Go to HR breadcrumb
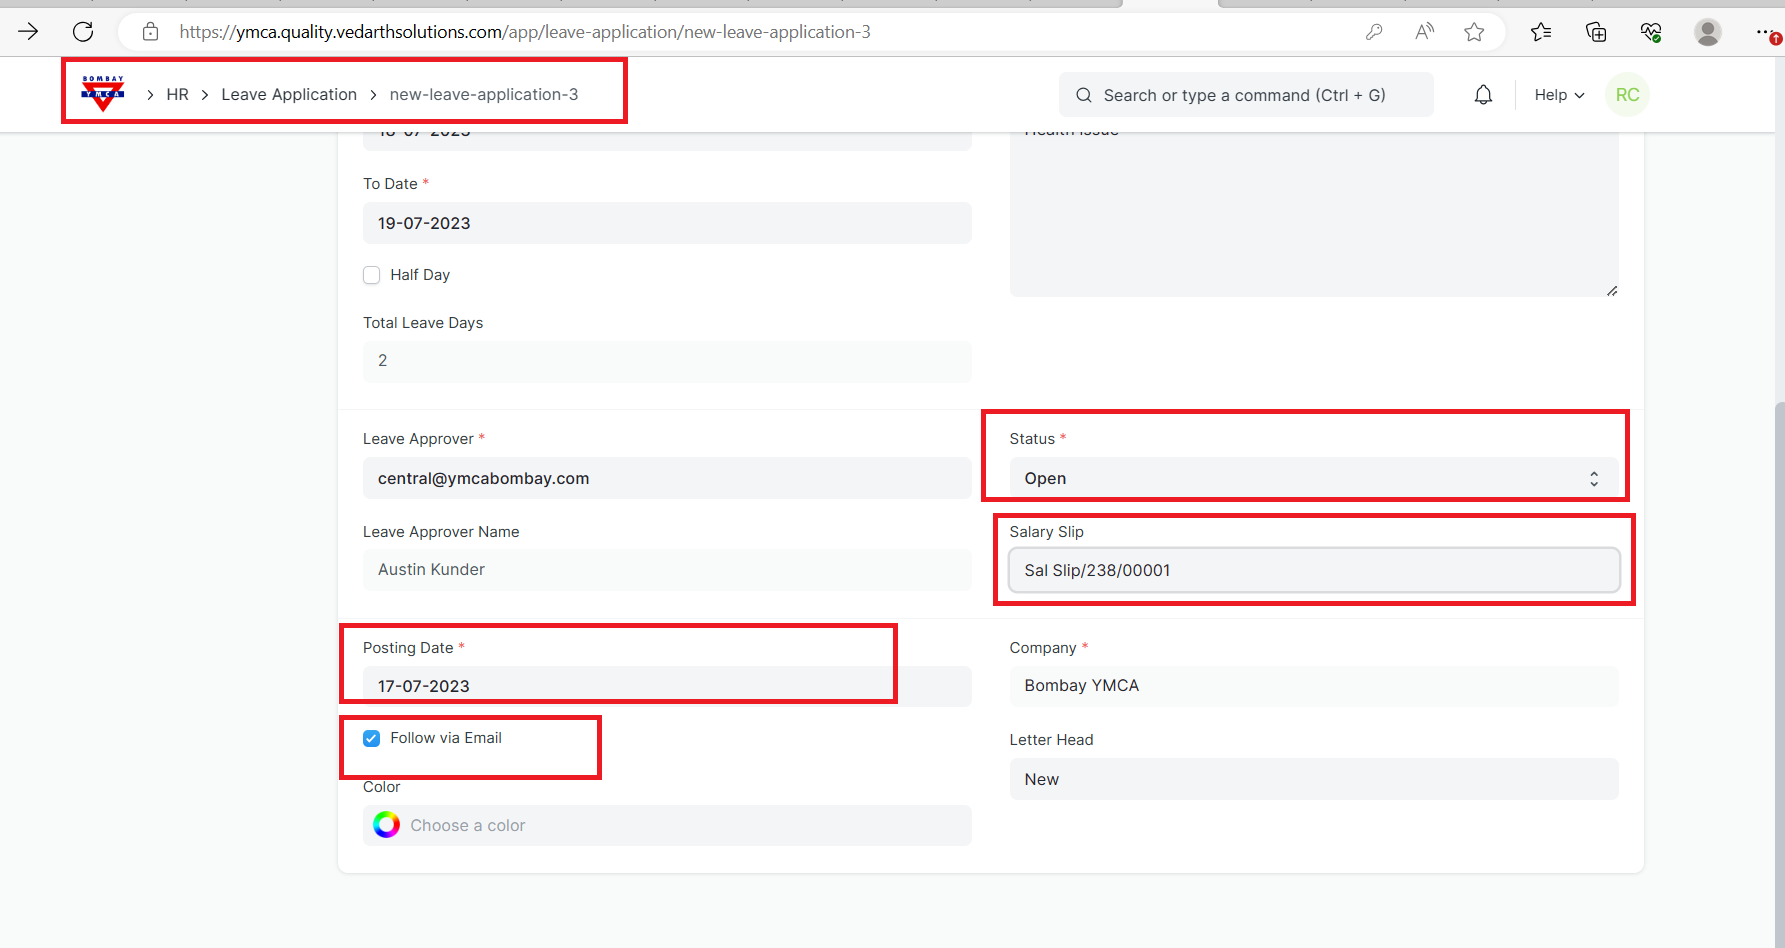Image resolution: width=1785 pixels, height=948 pixels. click(x=177, y=94)
